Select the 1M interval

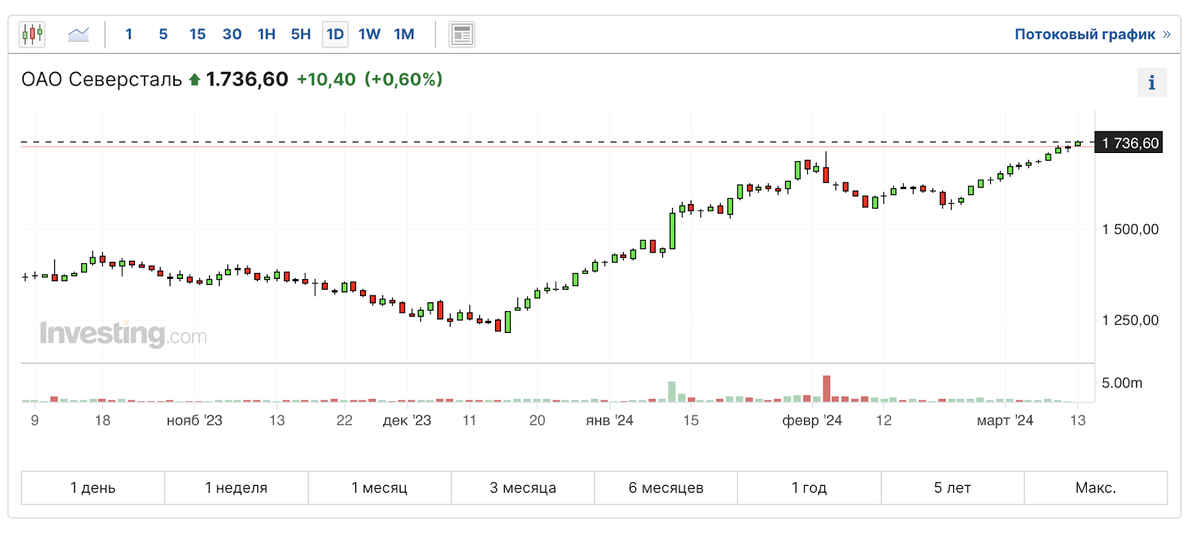404,34
